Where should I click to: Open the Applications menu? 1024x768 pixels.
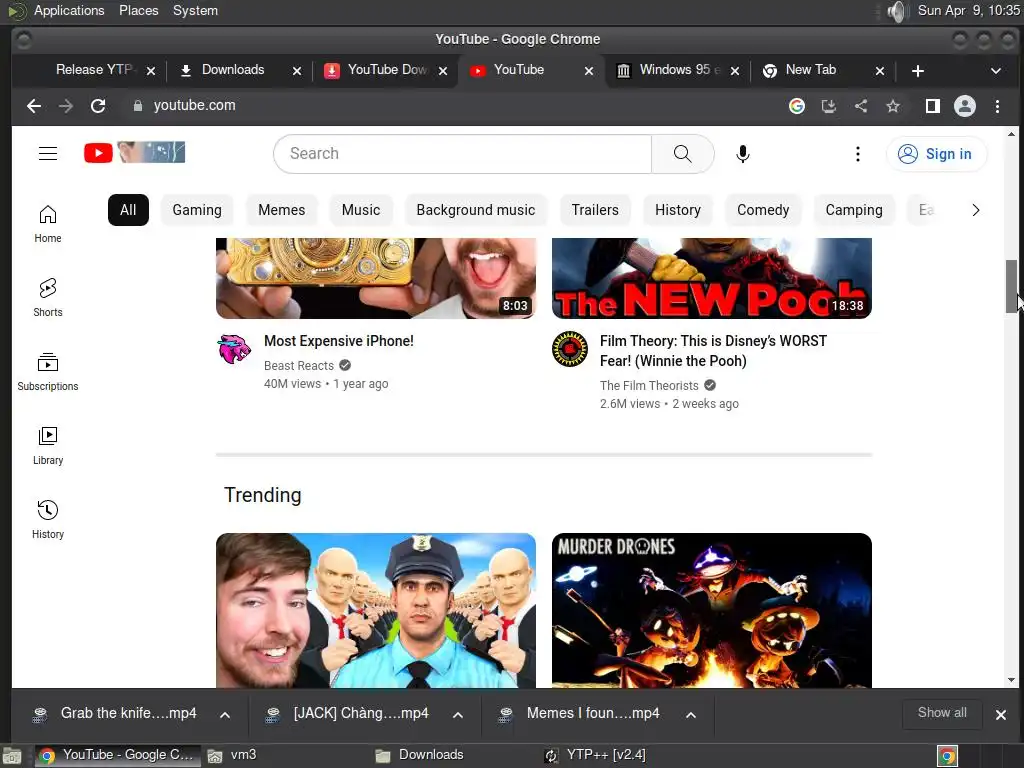point(69,10)
